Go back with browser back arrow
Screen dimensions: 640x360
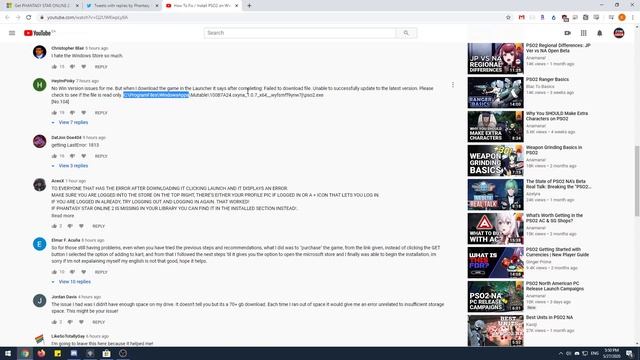point(7,18)
